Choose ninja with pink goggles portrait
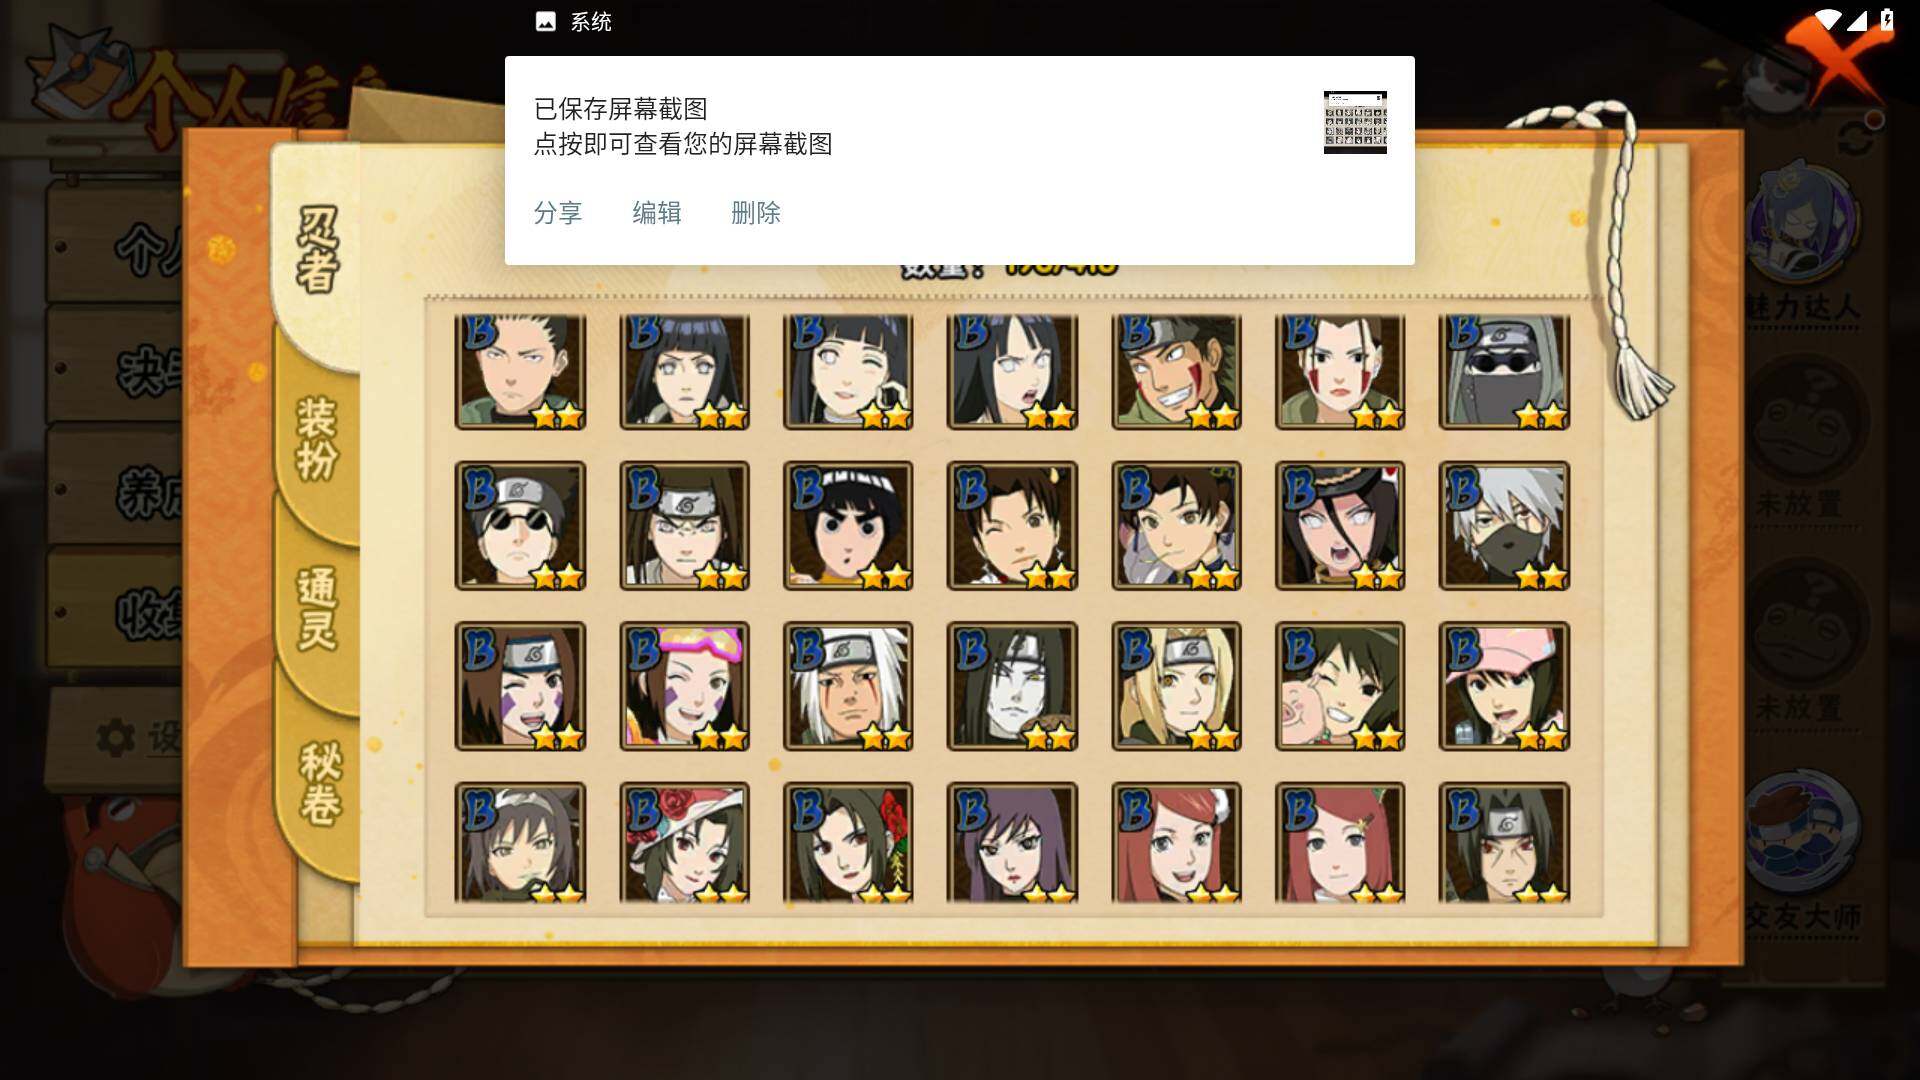 click(684, 686)
